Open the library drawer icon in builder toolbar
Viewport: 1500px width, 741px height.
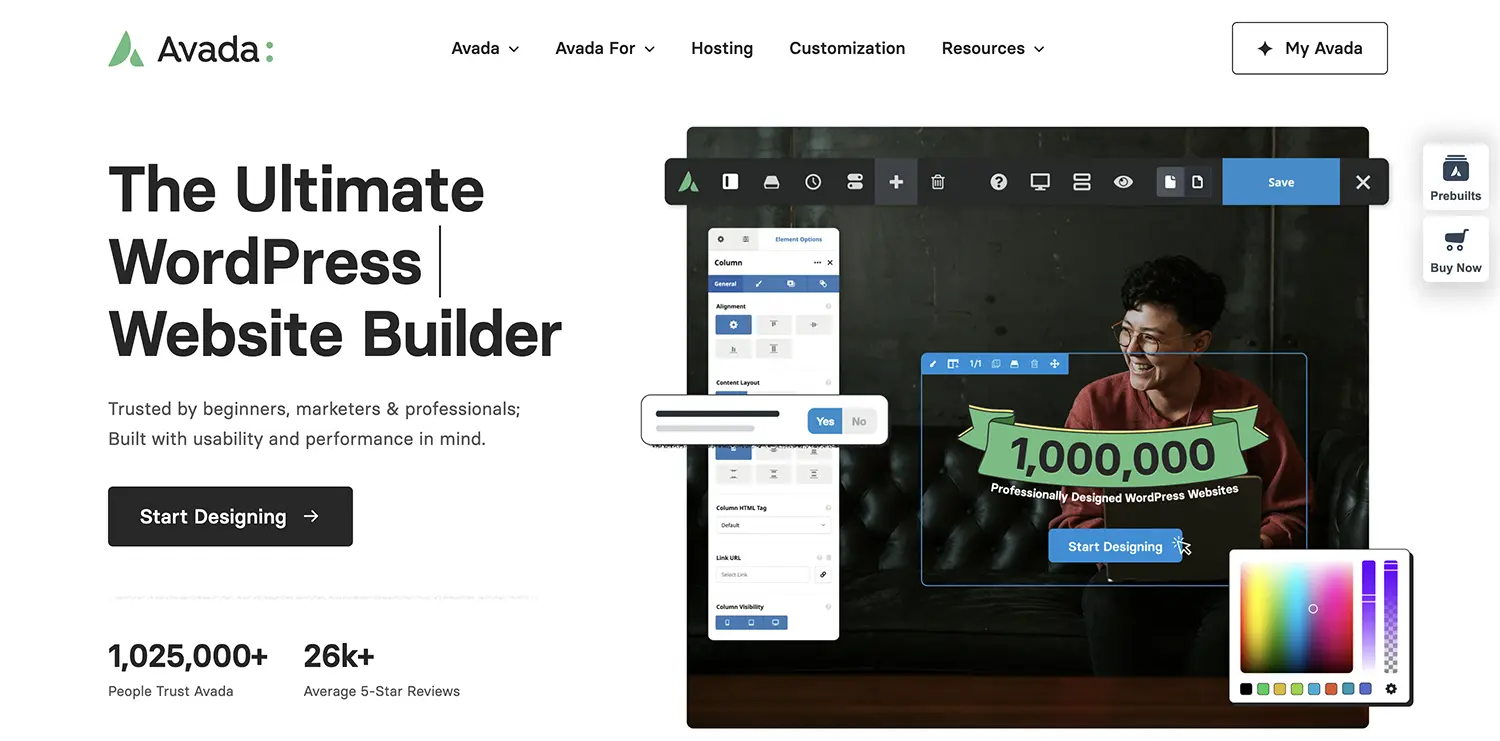771,182
